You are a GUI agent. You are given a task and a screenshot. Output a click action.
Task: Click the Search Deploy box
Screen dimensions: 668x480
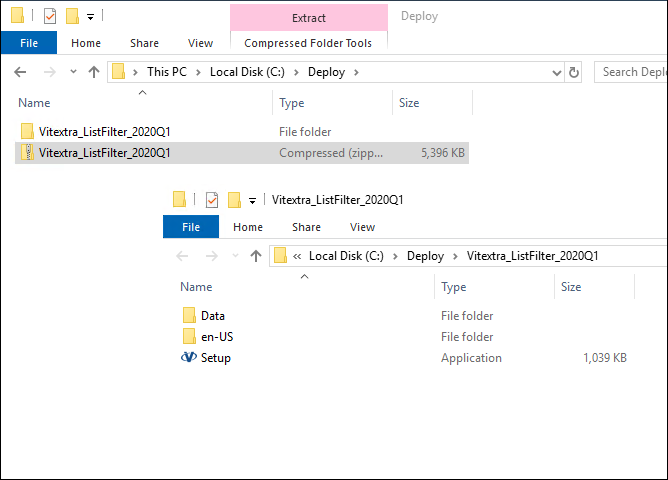631,72
